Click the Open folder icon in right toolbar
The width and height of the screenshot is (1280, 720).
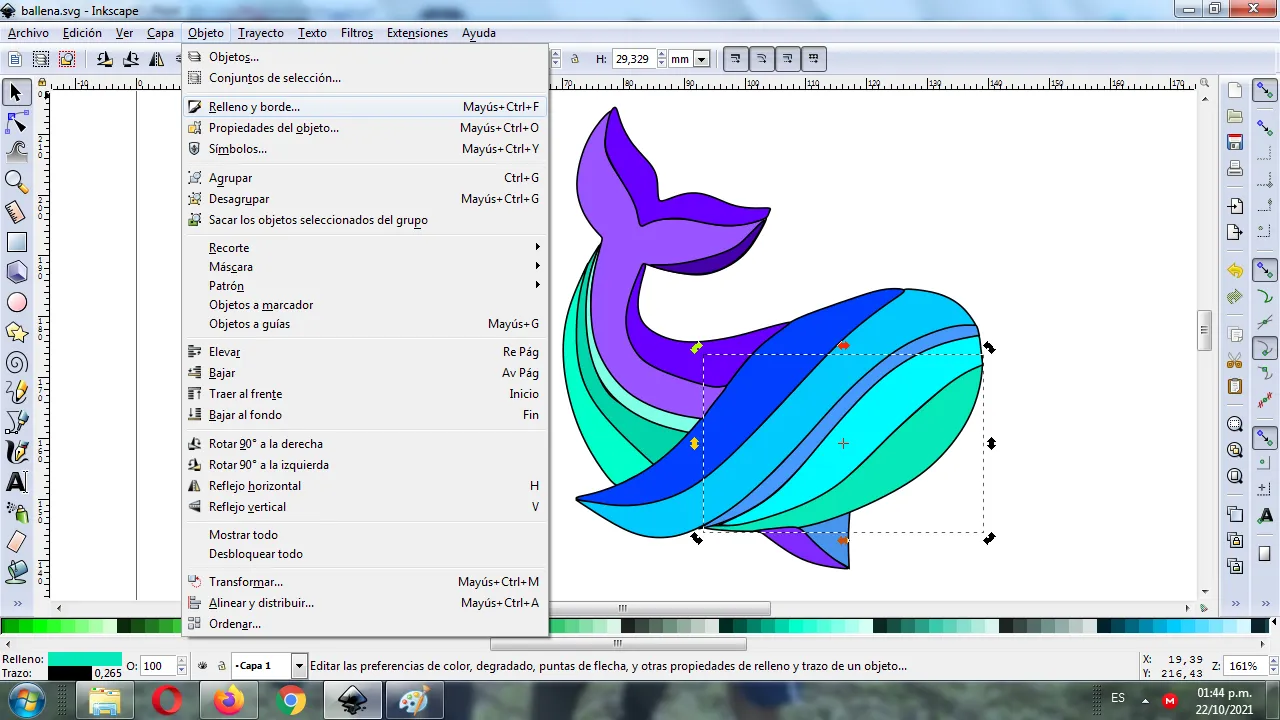tap(1235, 116)
